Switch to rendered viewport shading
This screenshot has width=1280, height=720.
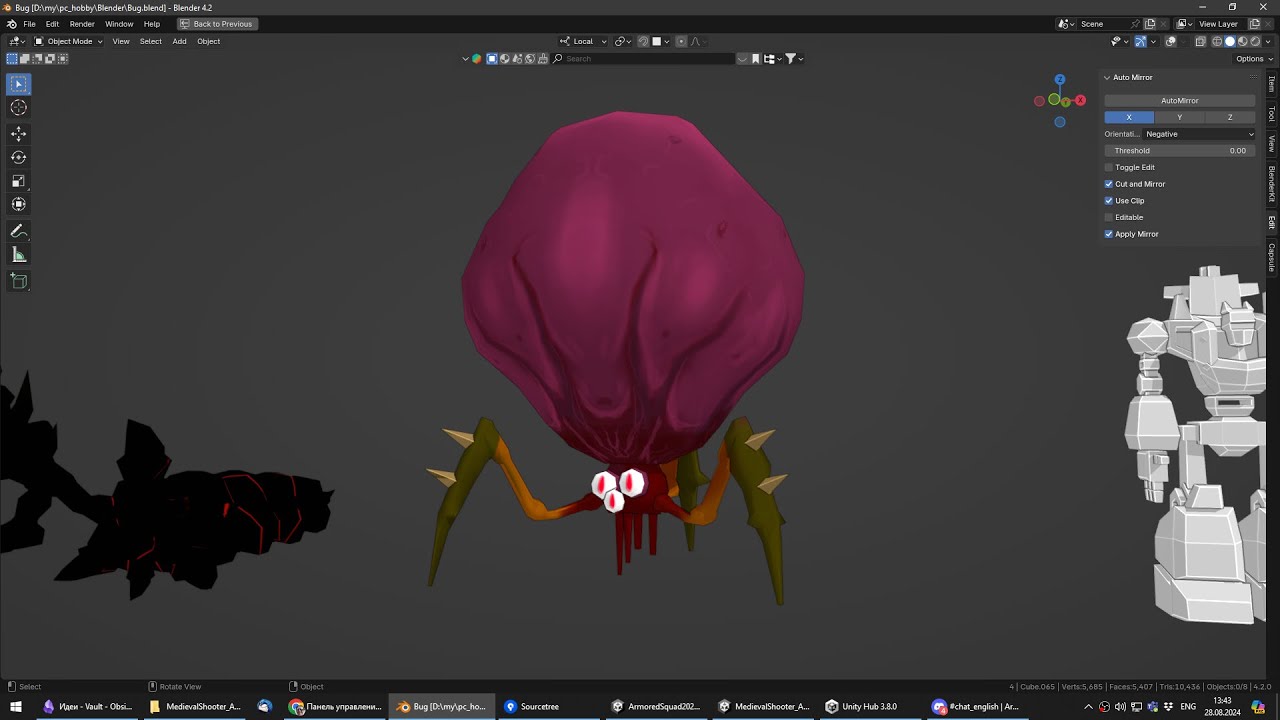click(1256, 41)
